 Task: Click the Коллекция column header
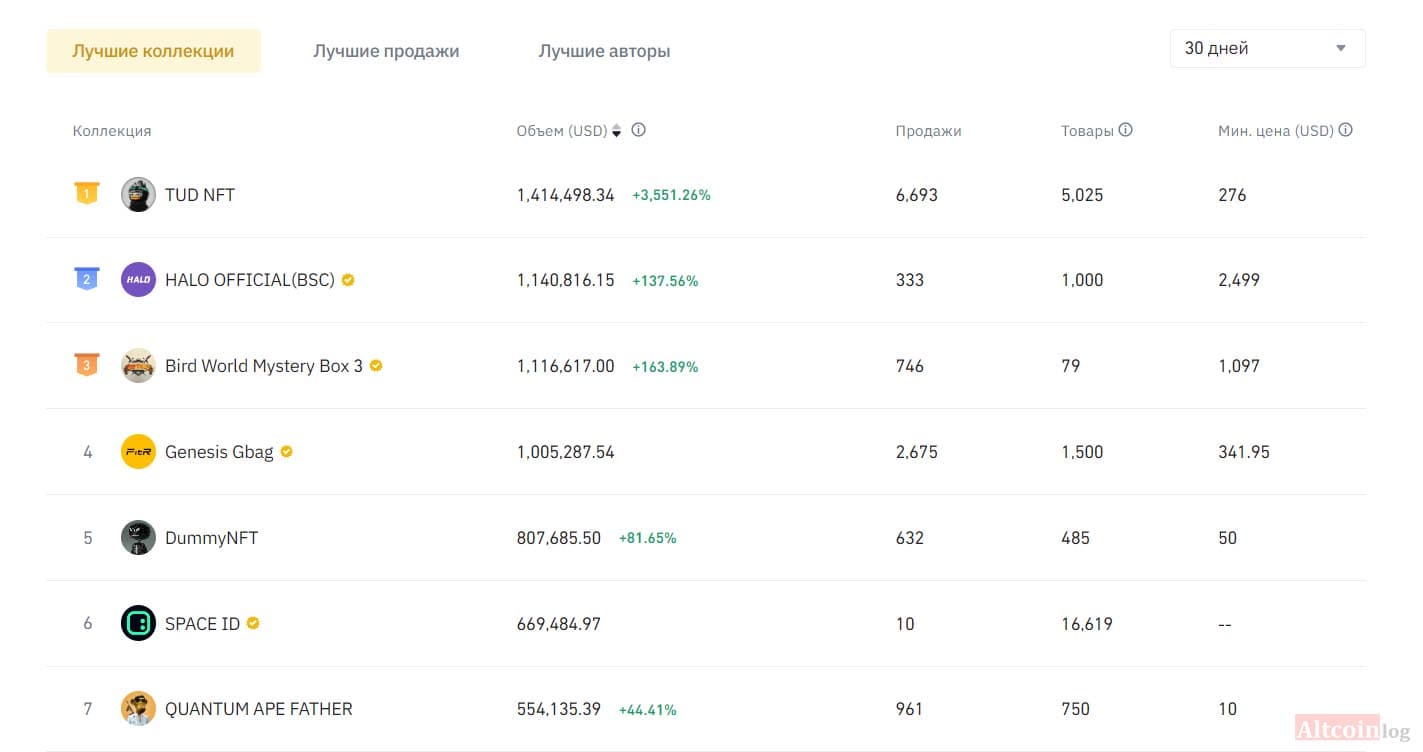click(112, 131)
